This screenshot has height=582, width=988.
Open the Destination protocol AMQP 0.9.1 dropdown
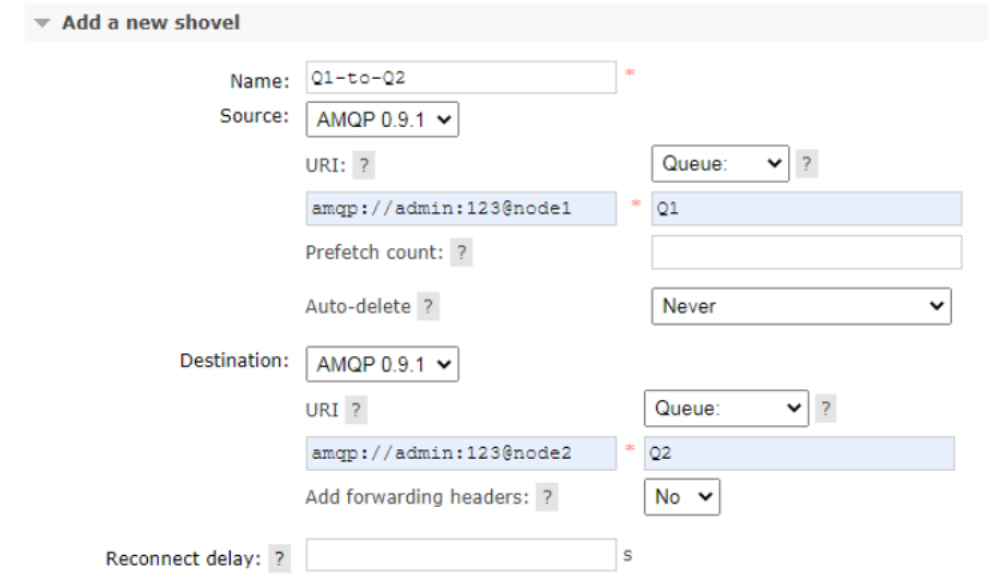click(x=382, y=365)
